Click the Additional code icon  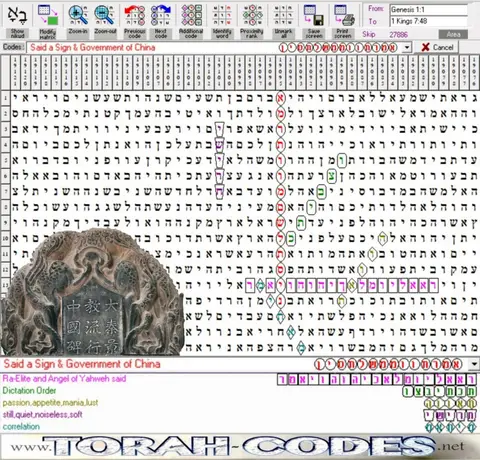tap(191, 15)
